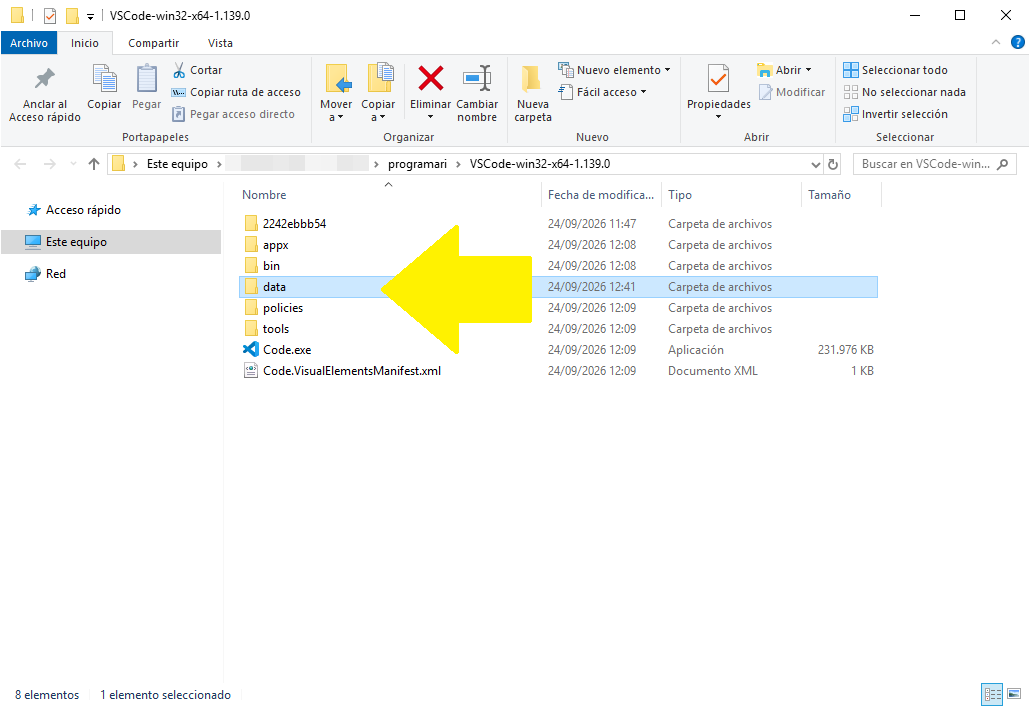Open the recent locations dropdown arrow
The image size is (1030, 707).
pyautogui.click(x=73, y=164)
